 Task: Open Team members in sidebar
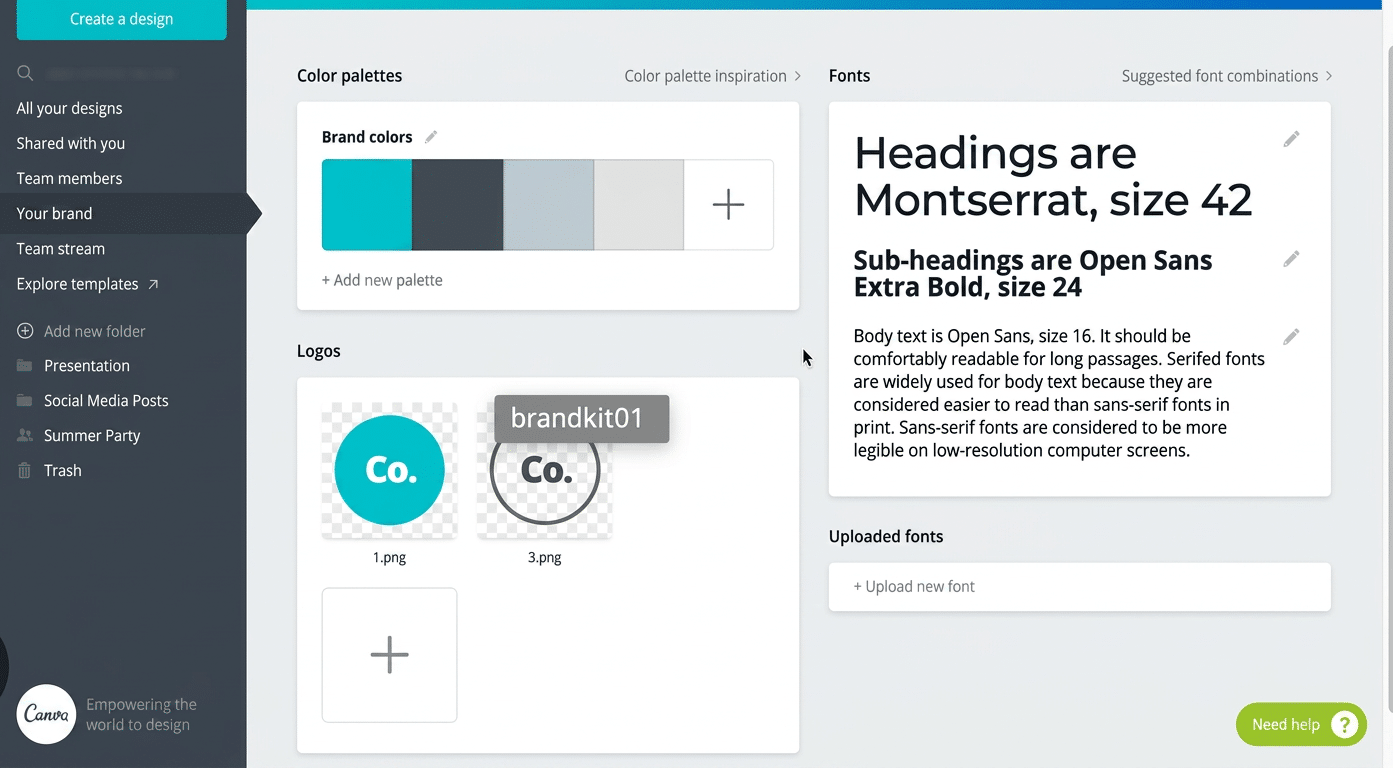tap(69, 178)
